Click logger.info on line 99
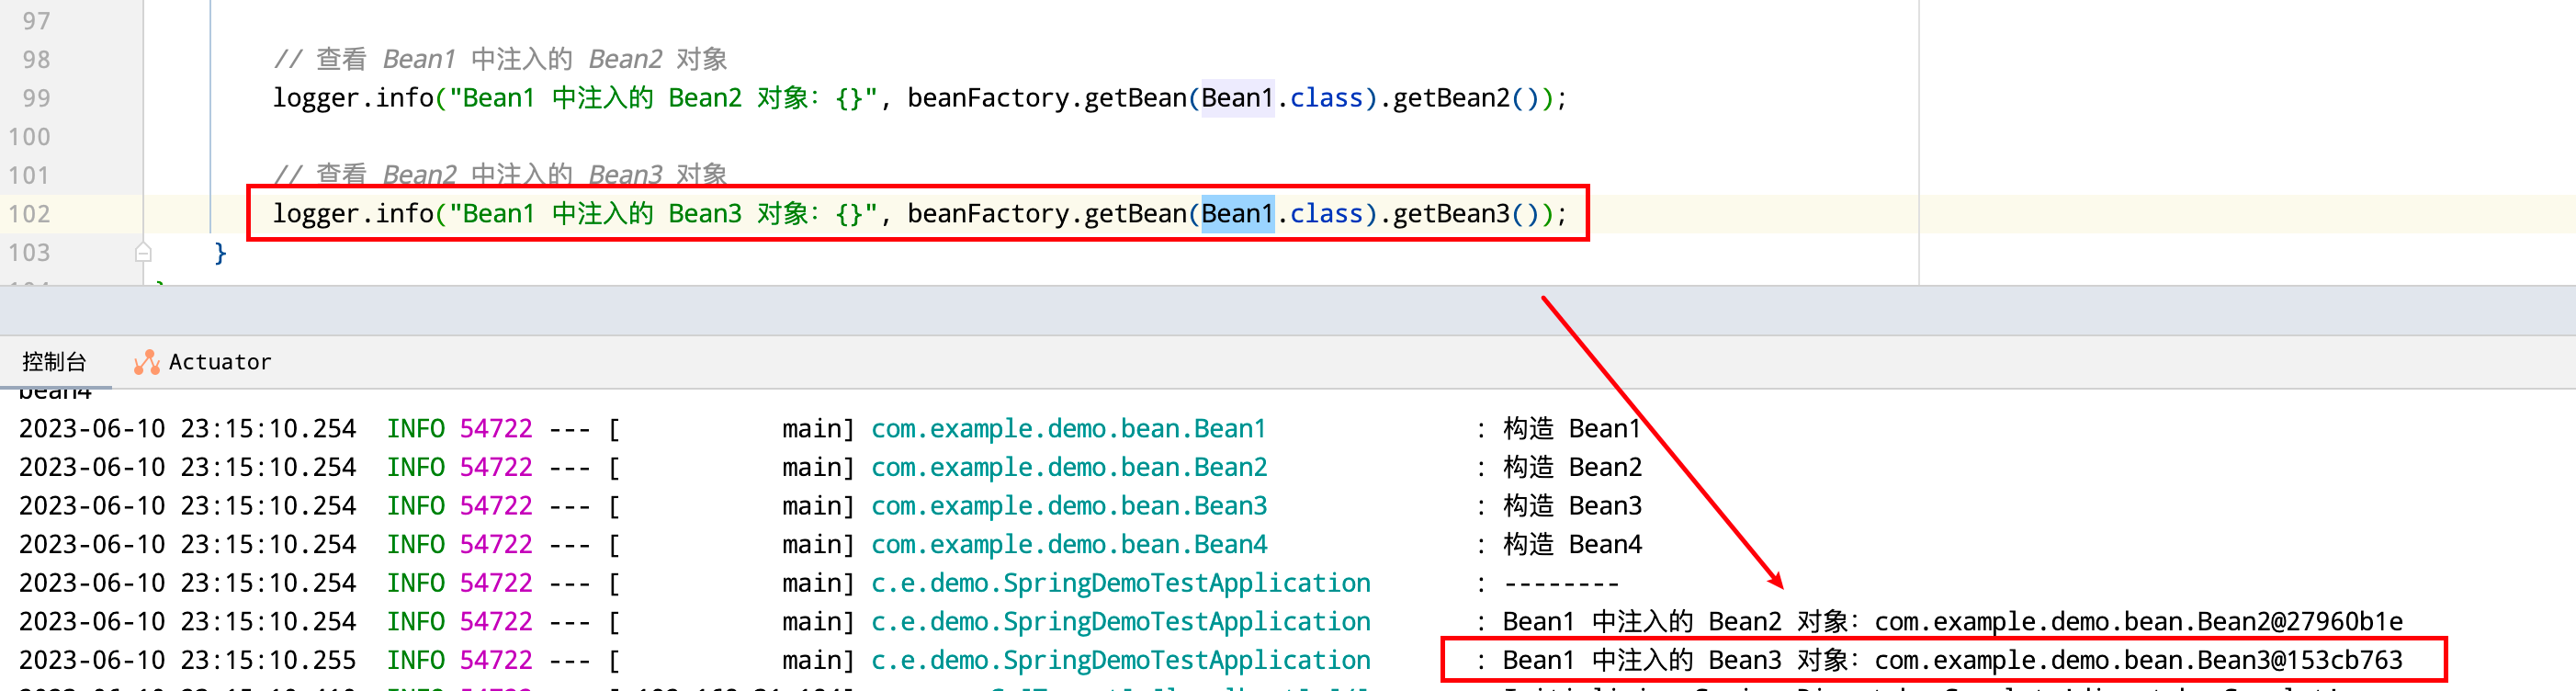The image size is (2576, 691). click(353, 98)
